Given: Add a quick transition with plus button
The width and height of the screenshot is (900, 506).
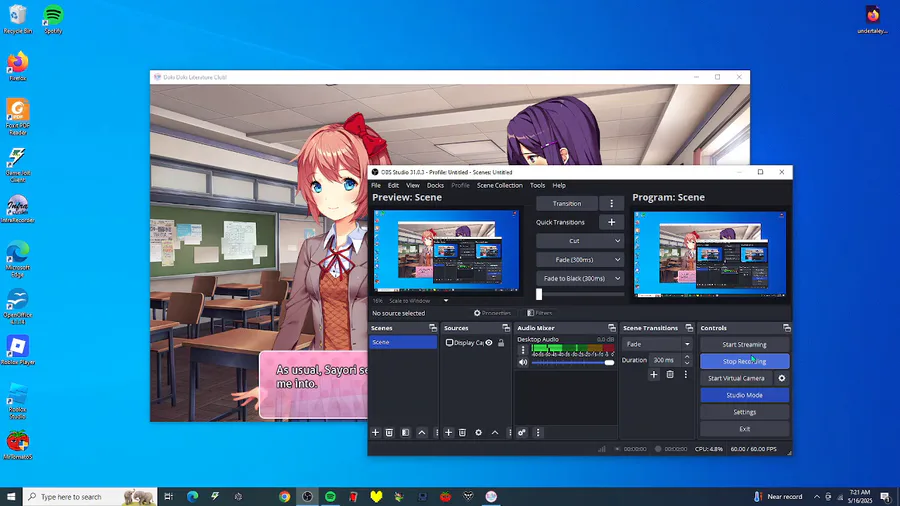Looking at the screenshot, I should pyautogui.click(x=611, y=222).
